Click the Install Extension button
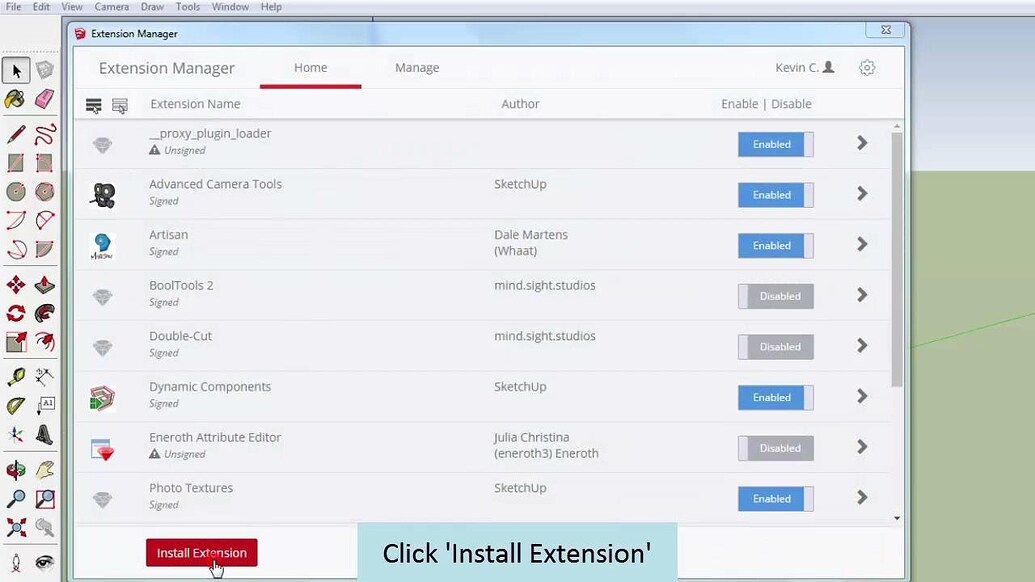The height and width of the screenshot is (582, 1035). 201,552
